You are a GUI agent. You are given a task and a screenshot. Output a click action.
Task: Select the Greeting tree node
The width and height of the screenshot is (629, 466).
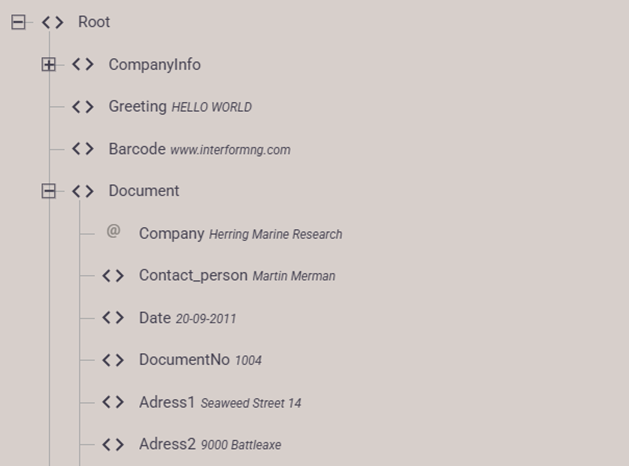[138, 107]
